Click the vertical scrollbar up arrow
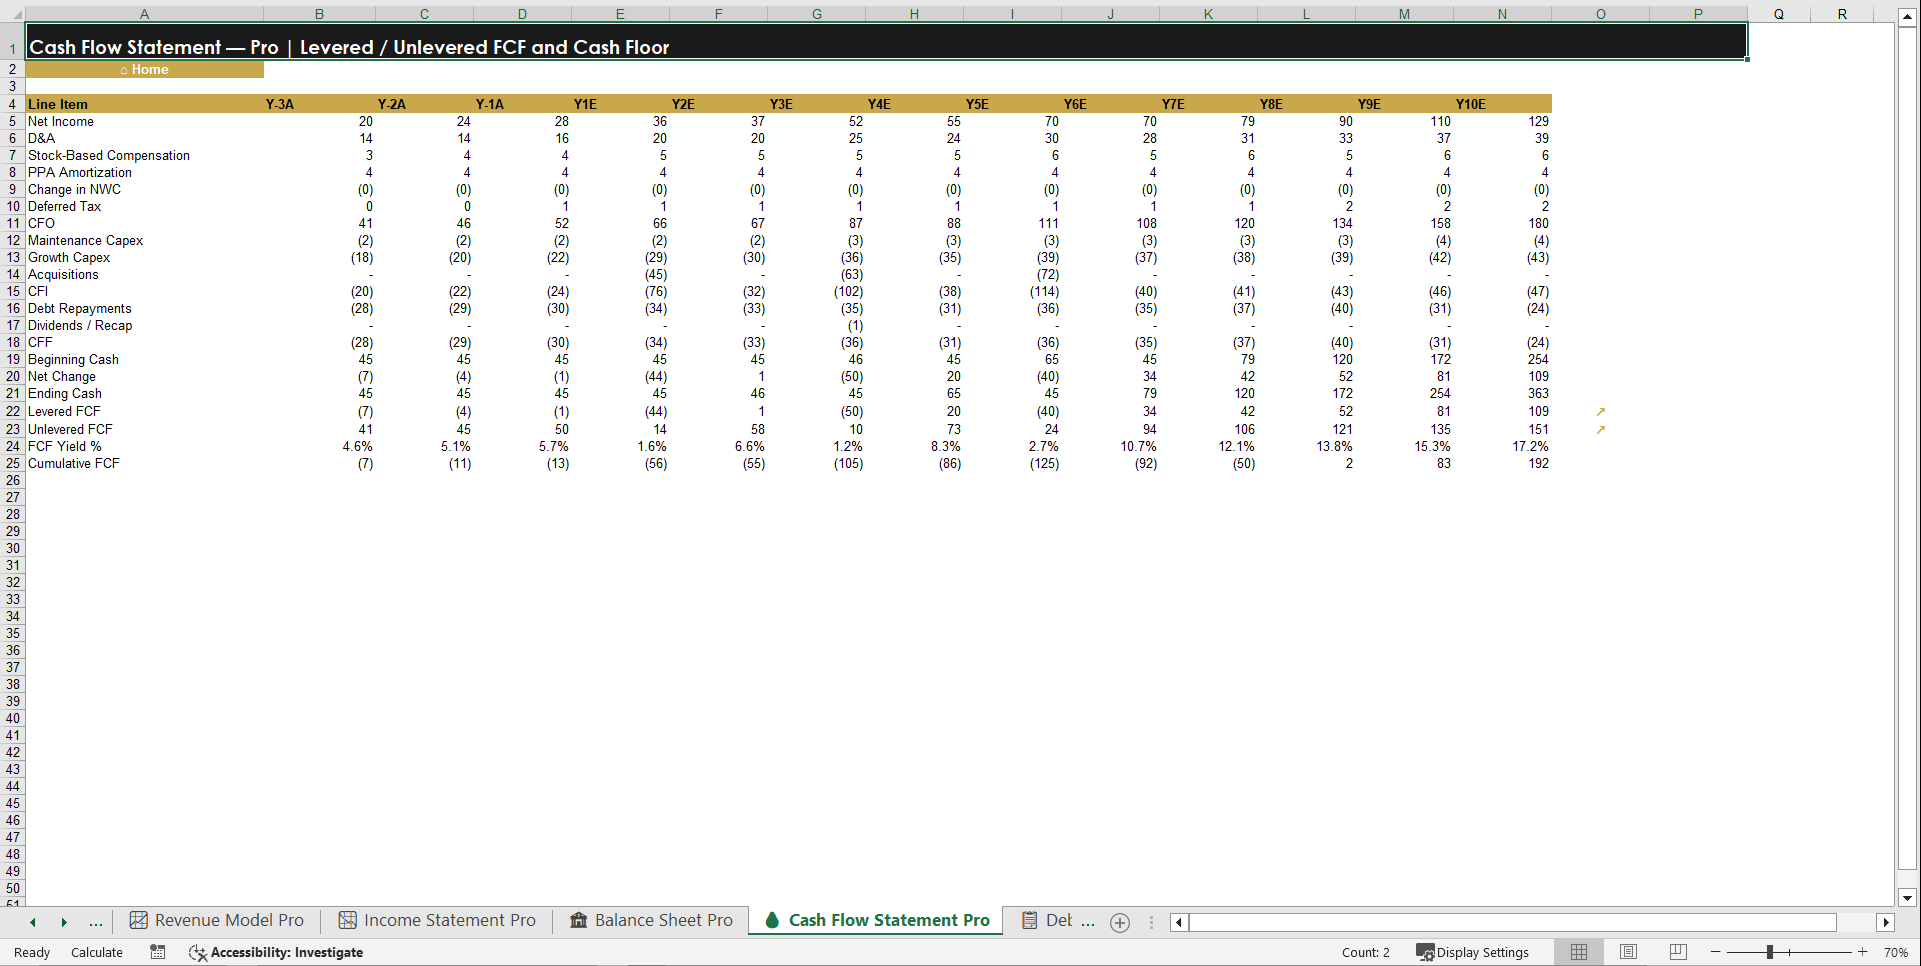 point(1907,18)
